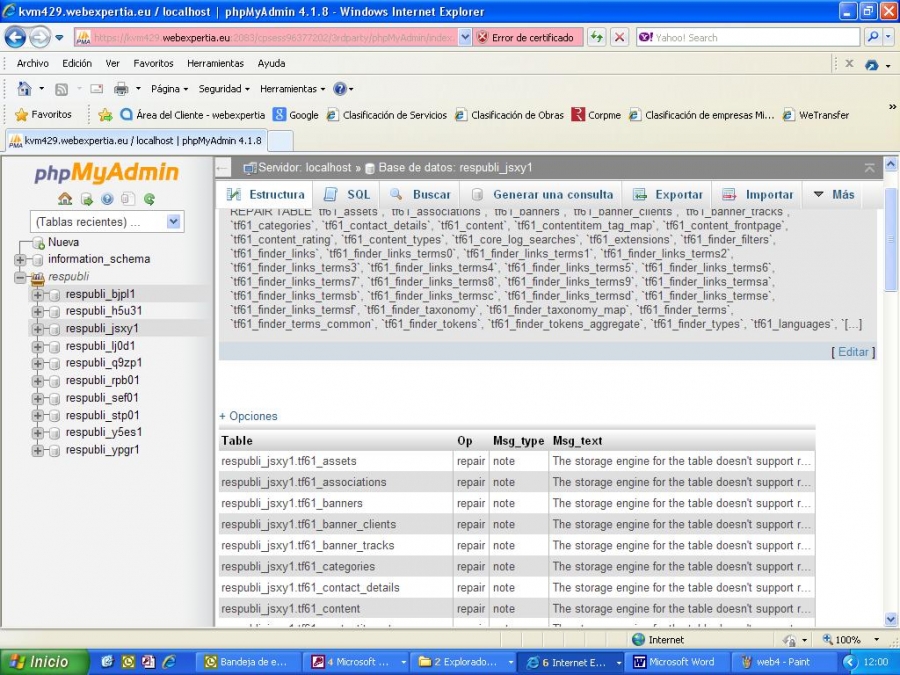900x675 pixels.
Task: Click the Print icon in command bar
Action: [x=121, y=89]
